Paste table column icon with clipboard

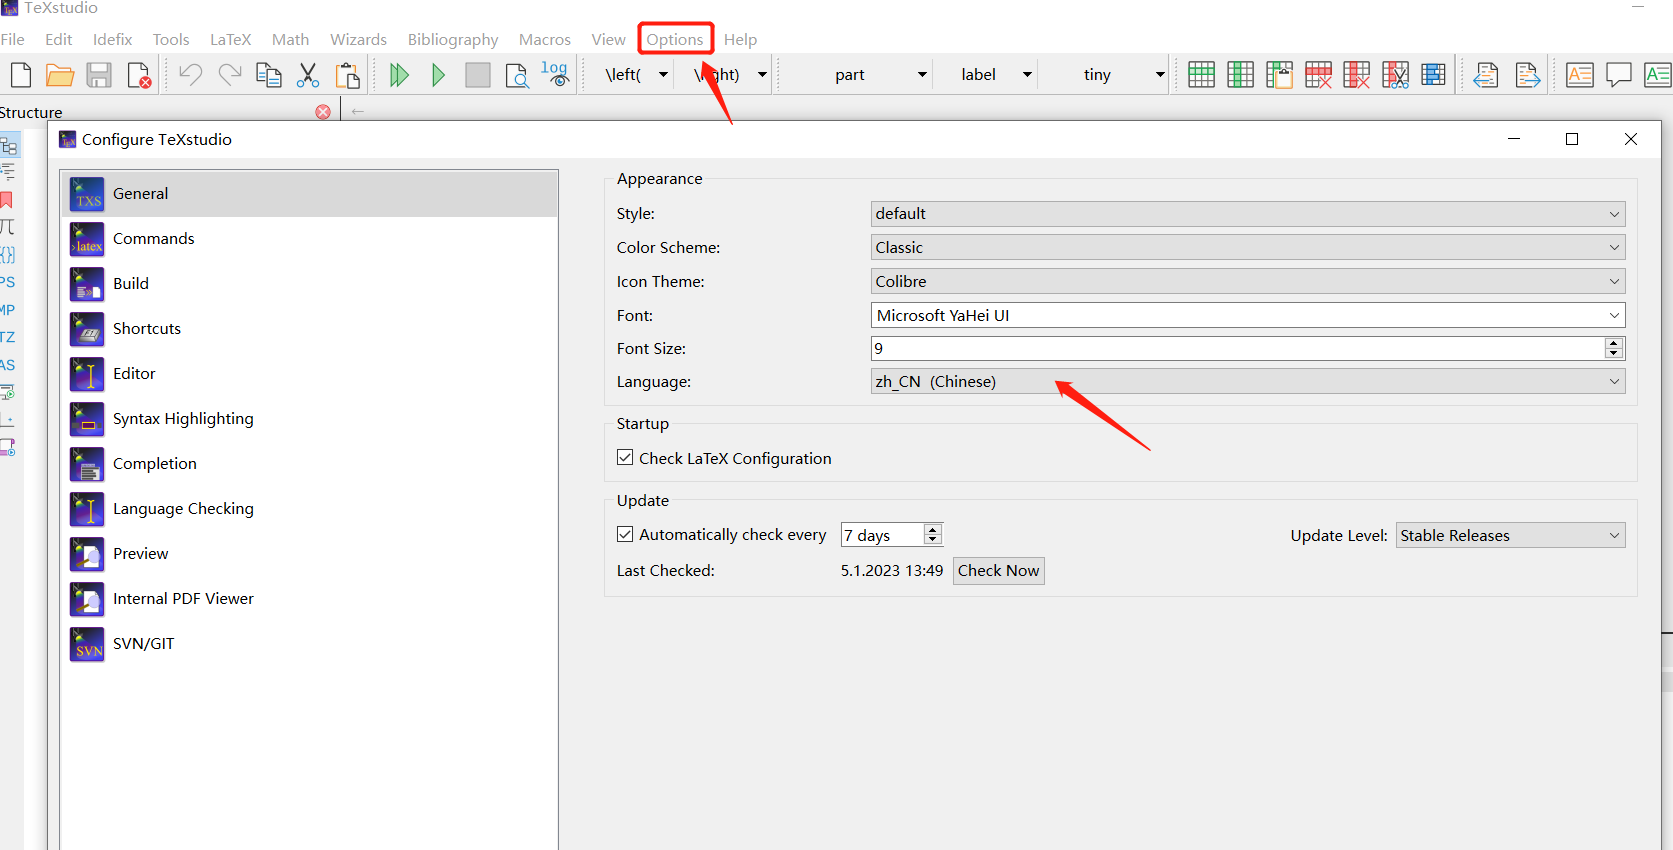tap(1279, 75)
